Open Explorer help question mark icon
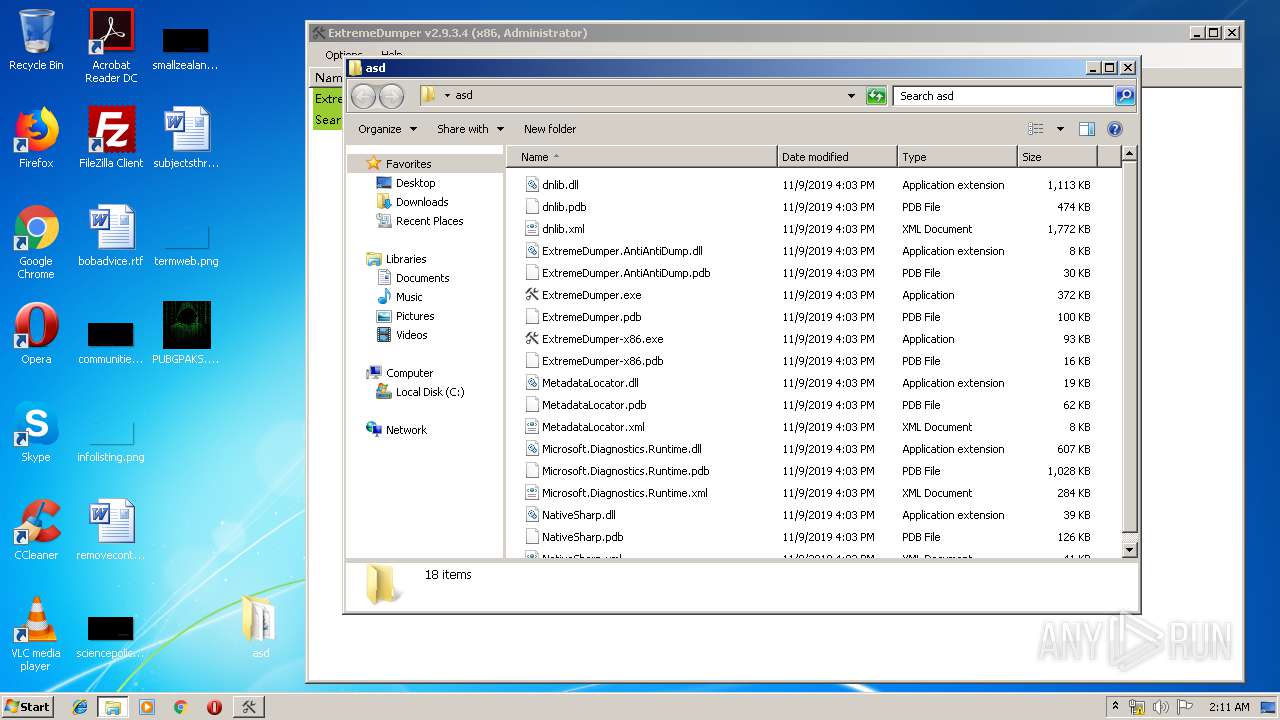 (1115, 129)
